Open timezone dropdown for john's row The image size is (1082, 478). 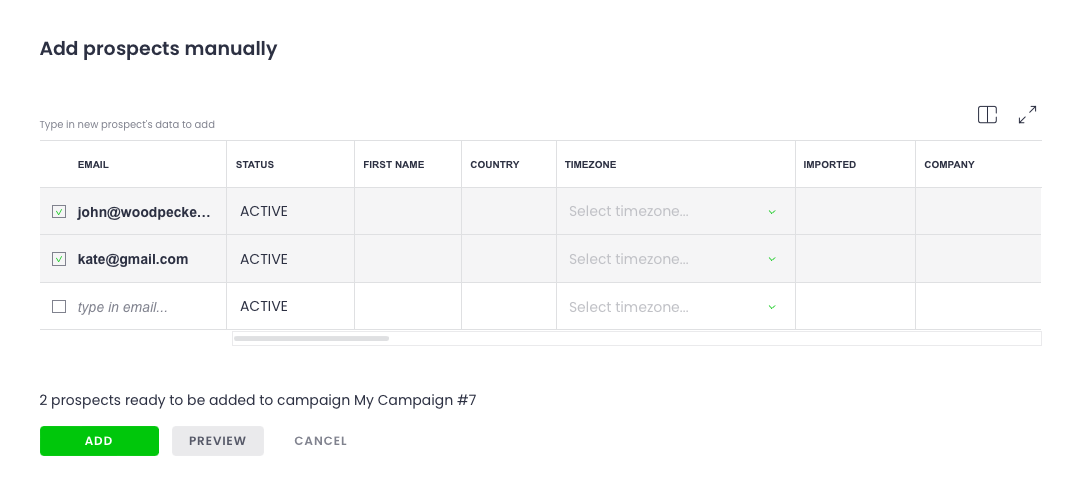[x=674, y=212]
